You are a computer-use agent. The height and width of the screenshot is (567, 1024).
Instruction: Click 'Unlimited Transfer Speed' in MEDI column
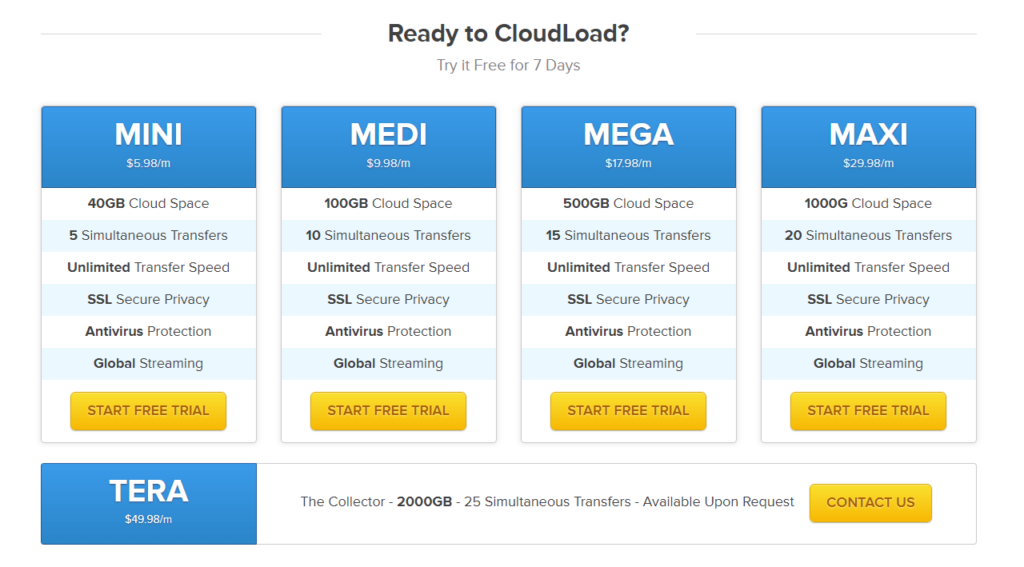coord(388,268)
